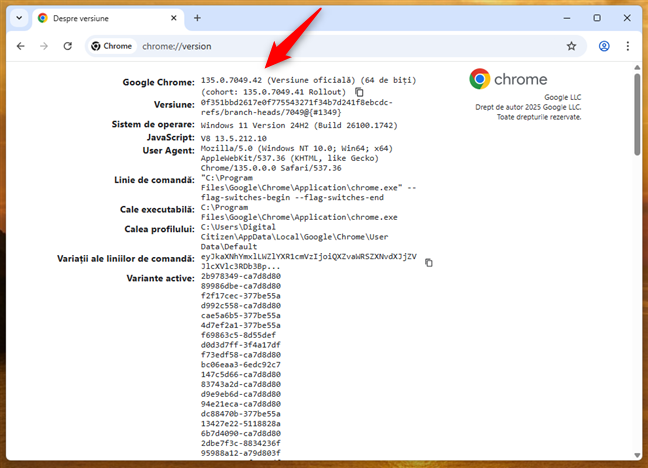Click variant d992c558-ca7d8d80
This screenshot has height=468, width=648.
241,306
